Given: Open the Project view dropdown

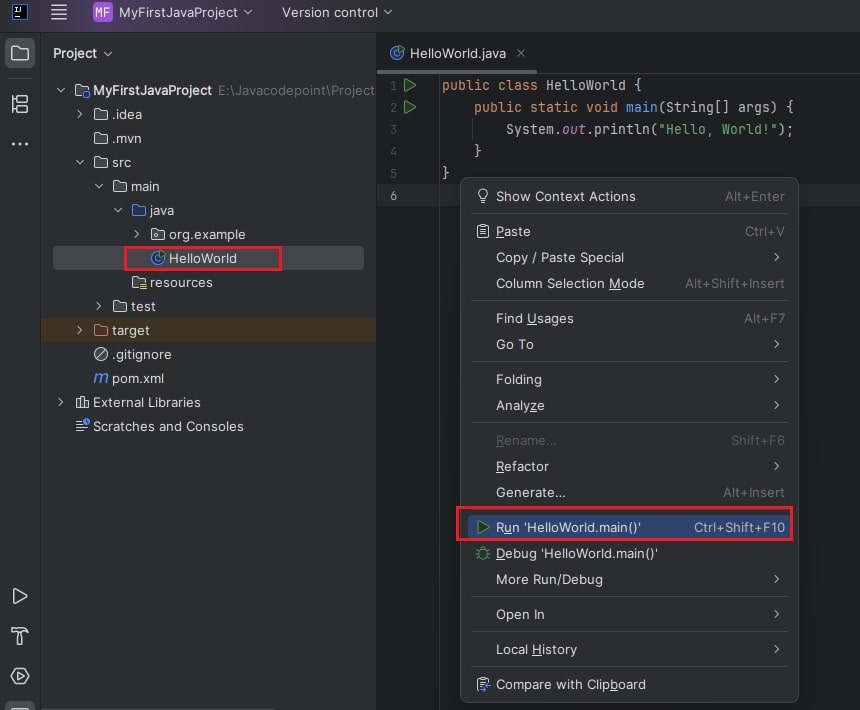Looking at the screenshot, I should tap(83, 53).
